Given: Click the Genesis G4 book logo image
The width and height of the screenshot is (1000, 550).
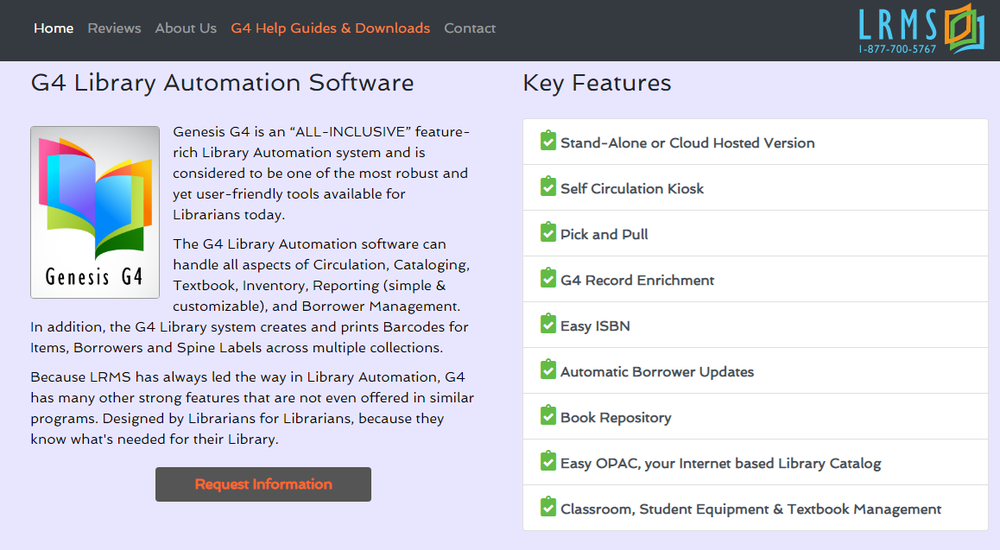Looking at the screenshot, I should (95, 212).
